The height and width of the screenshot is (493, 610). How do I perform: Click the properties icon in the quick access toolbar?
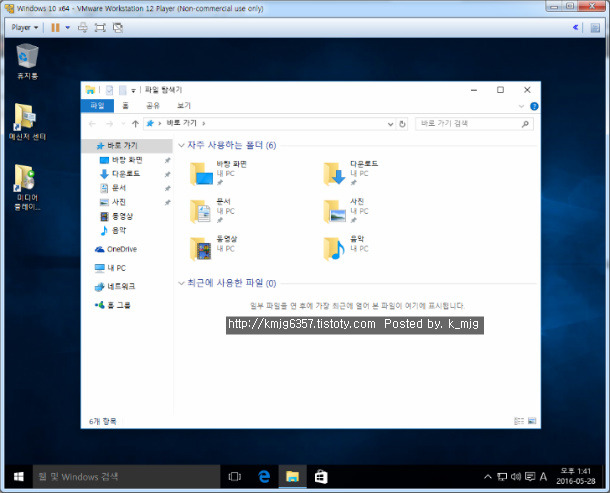point(109,90)
